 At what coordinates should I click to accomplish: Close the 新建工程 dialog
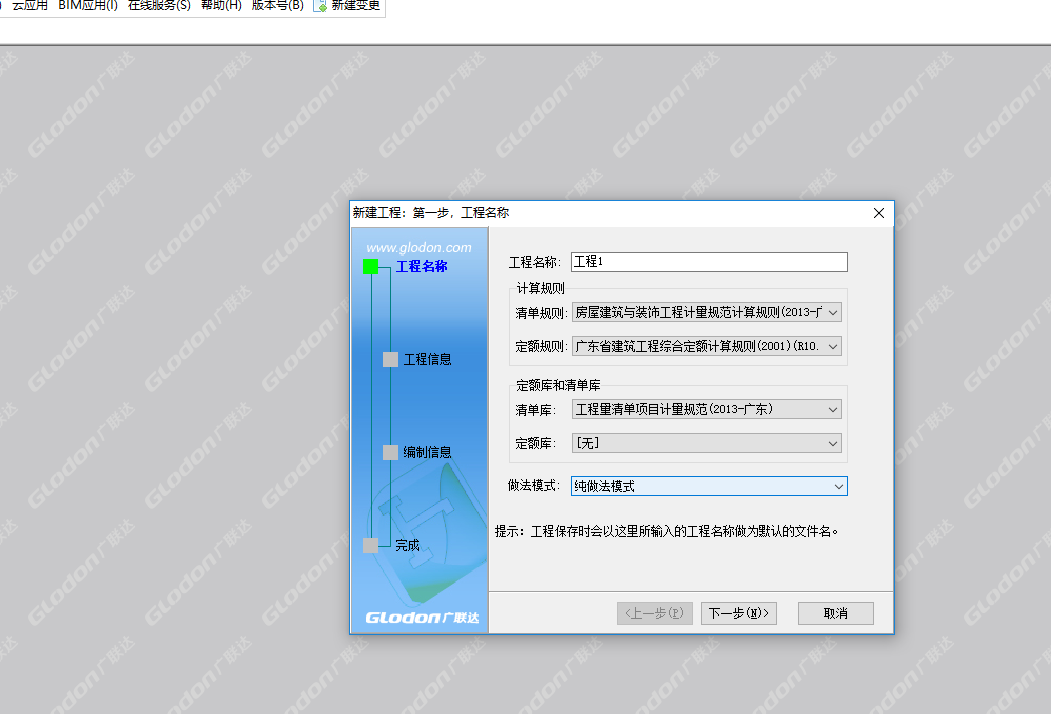tap(879, 213)
